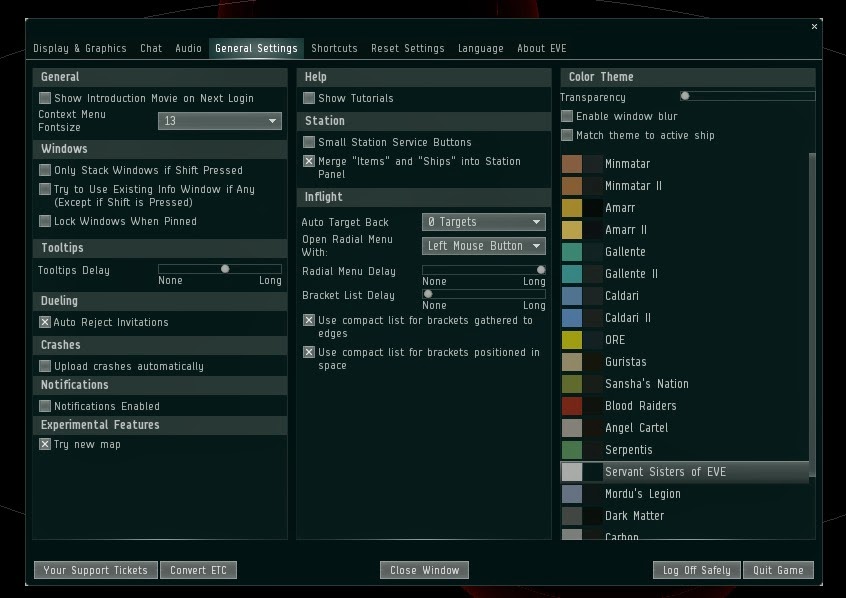Click the color theme list scrollbar
This screenshot has height=598, width=846.
[x=812, y=315]
